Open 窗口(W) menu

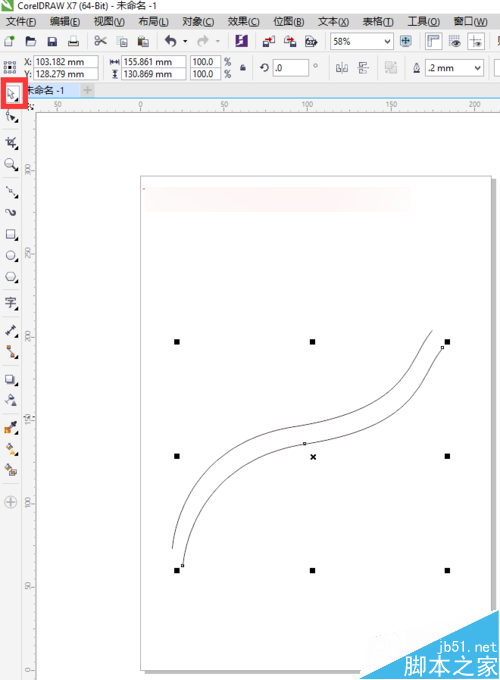click(x=471, y=22)
